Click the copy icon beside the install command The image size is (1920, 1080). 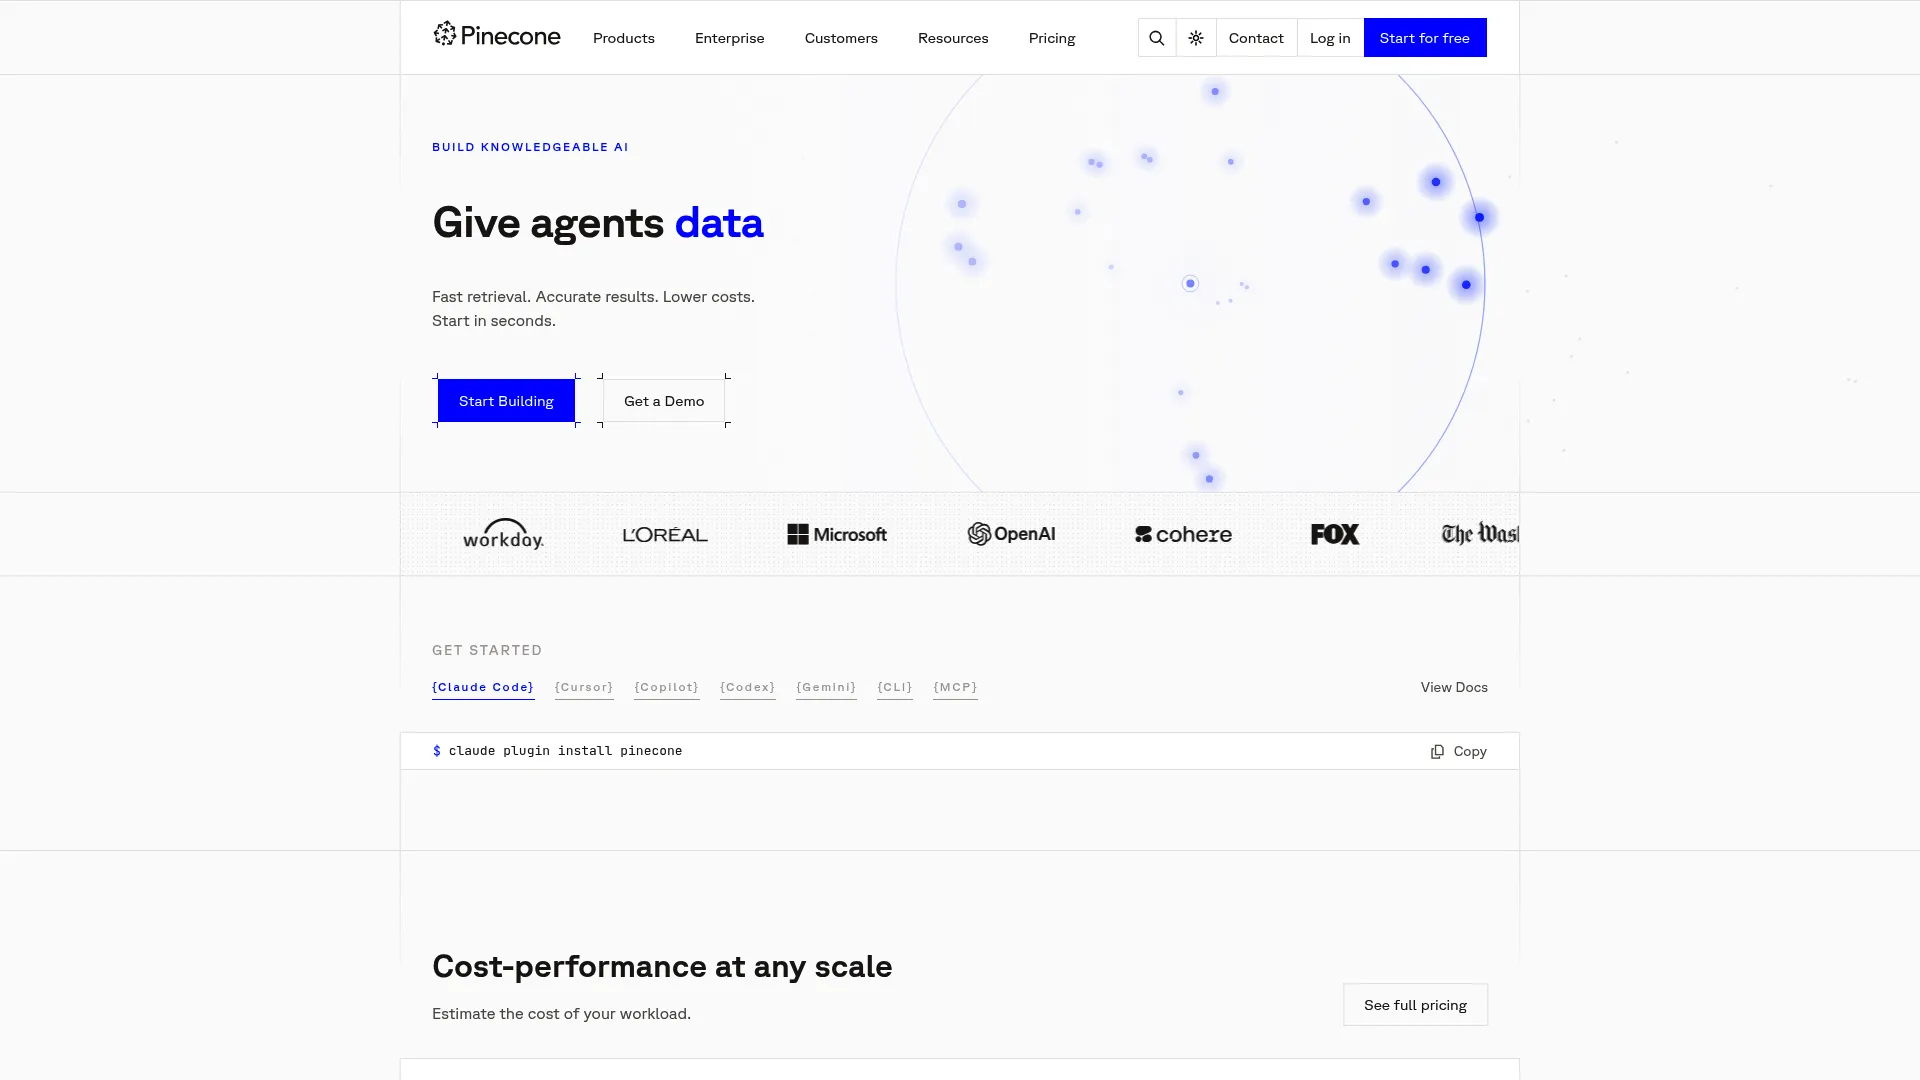coord(1437,751)
